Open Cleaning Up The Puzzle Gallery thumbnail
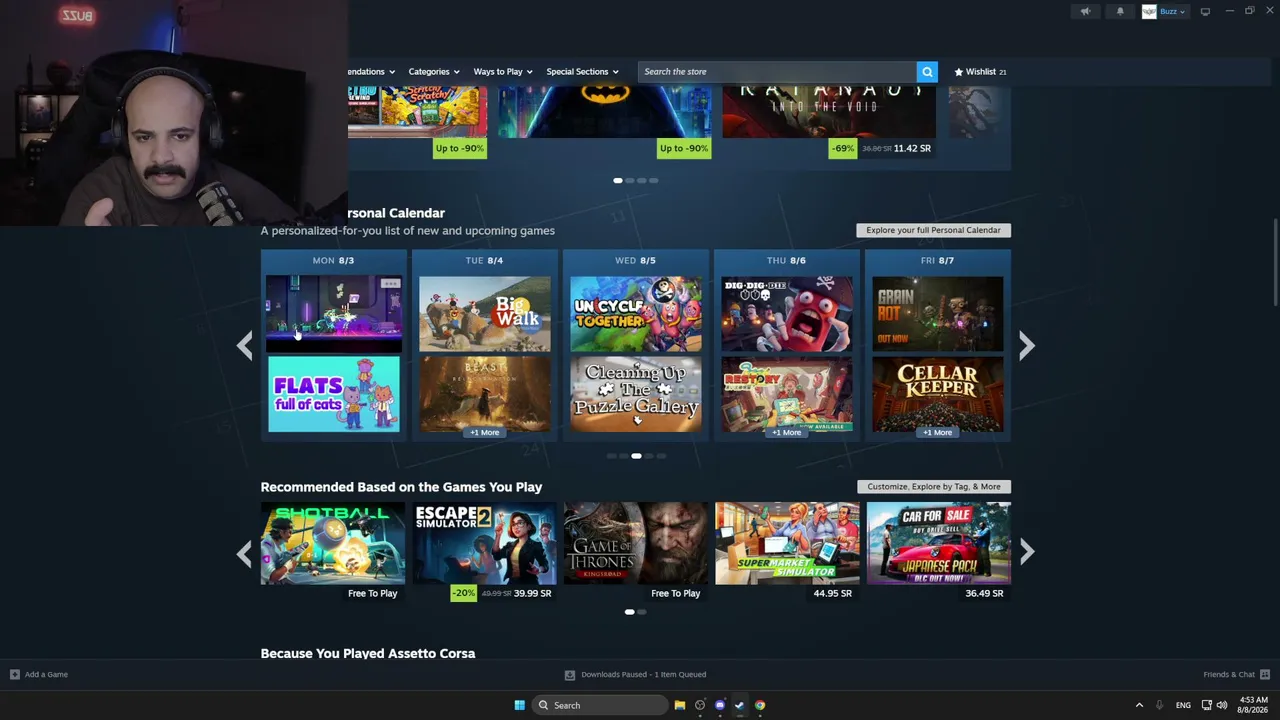1280x720 pixels. coord(635,395)
